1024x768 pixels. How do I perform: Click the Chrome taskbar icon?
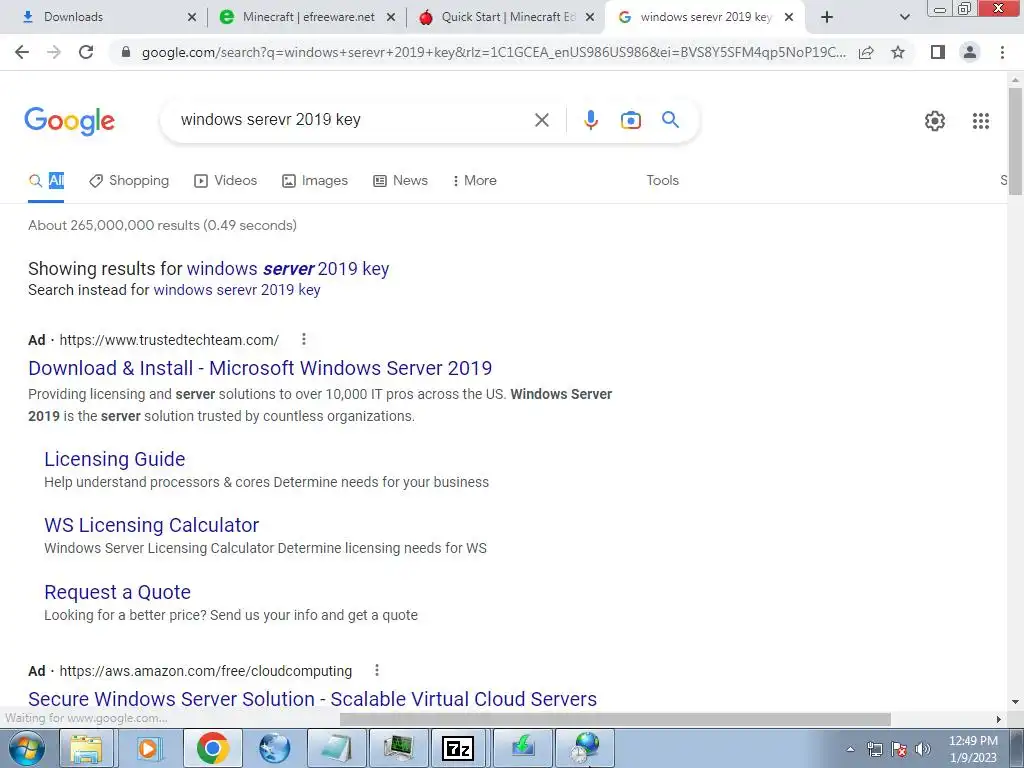(x=212, y=748)
